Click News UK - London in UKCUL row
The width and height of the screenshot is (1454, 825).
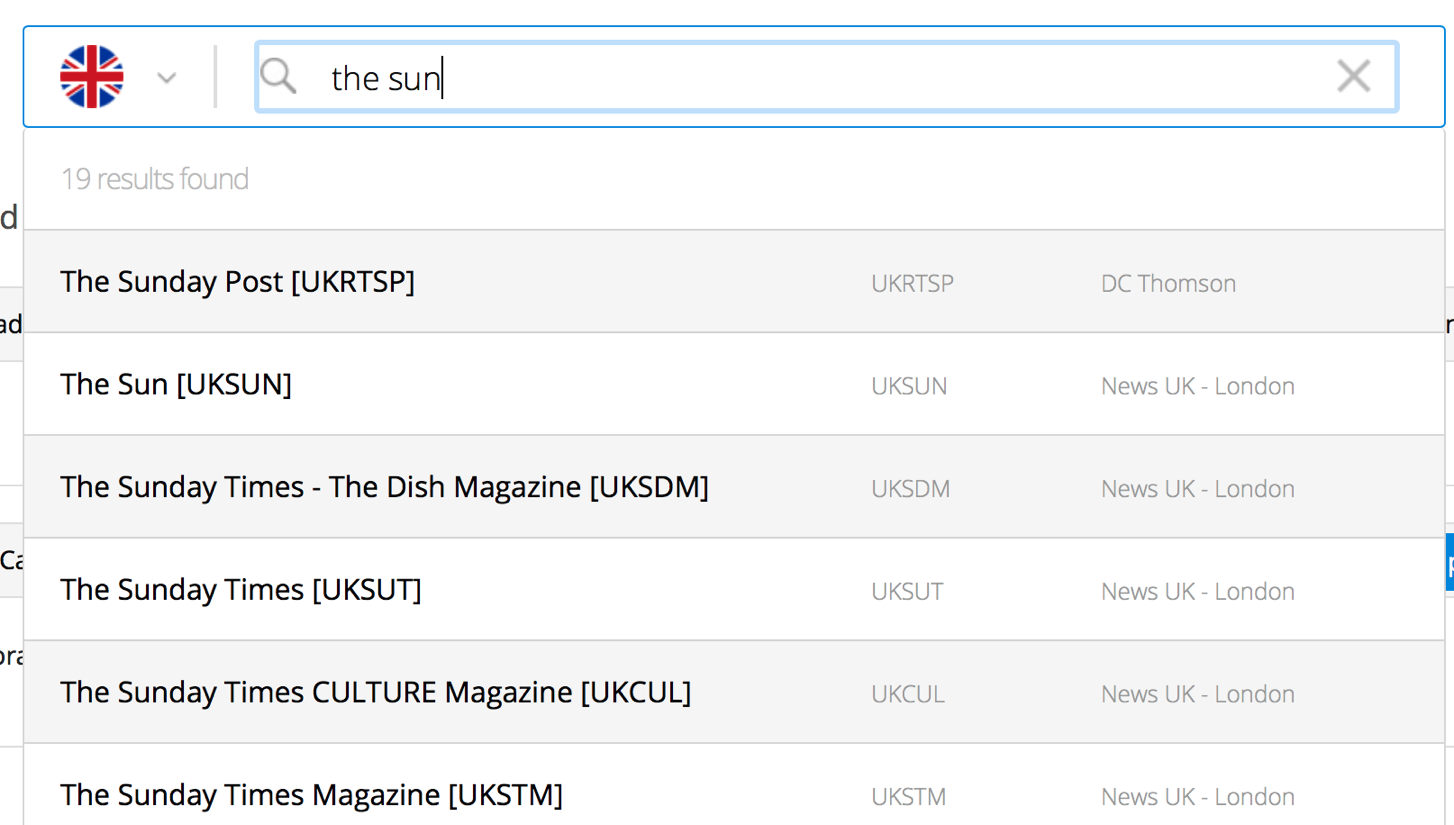(x=1198, y=694)
